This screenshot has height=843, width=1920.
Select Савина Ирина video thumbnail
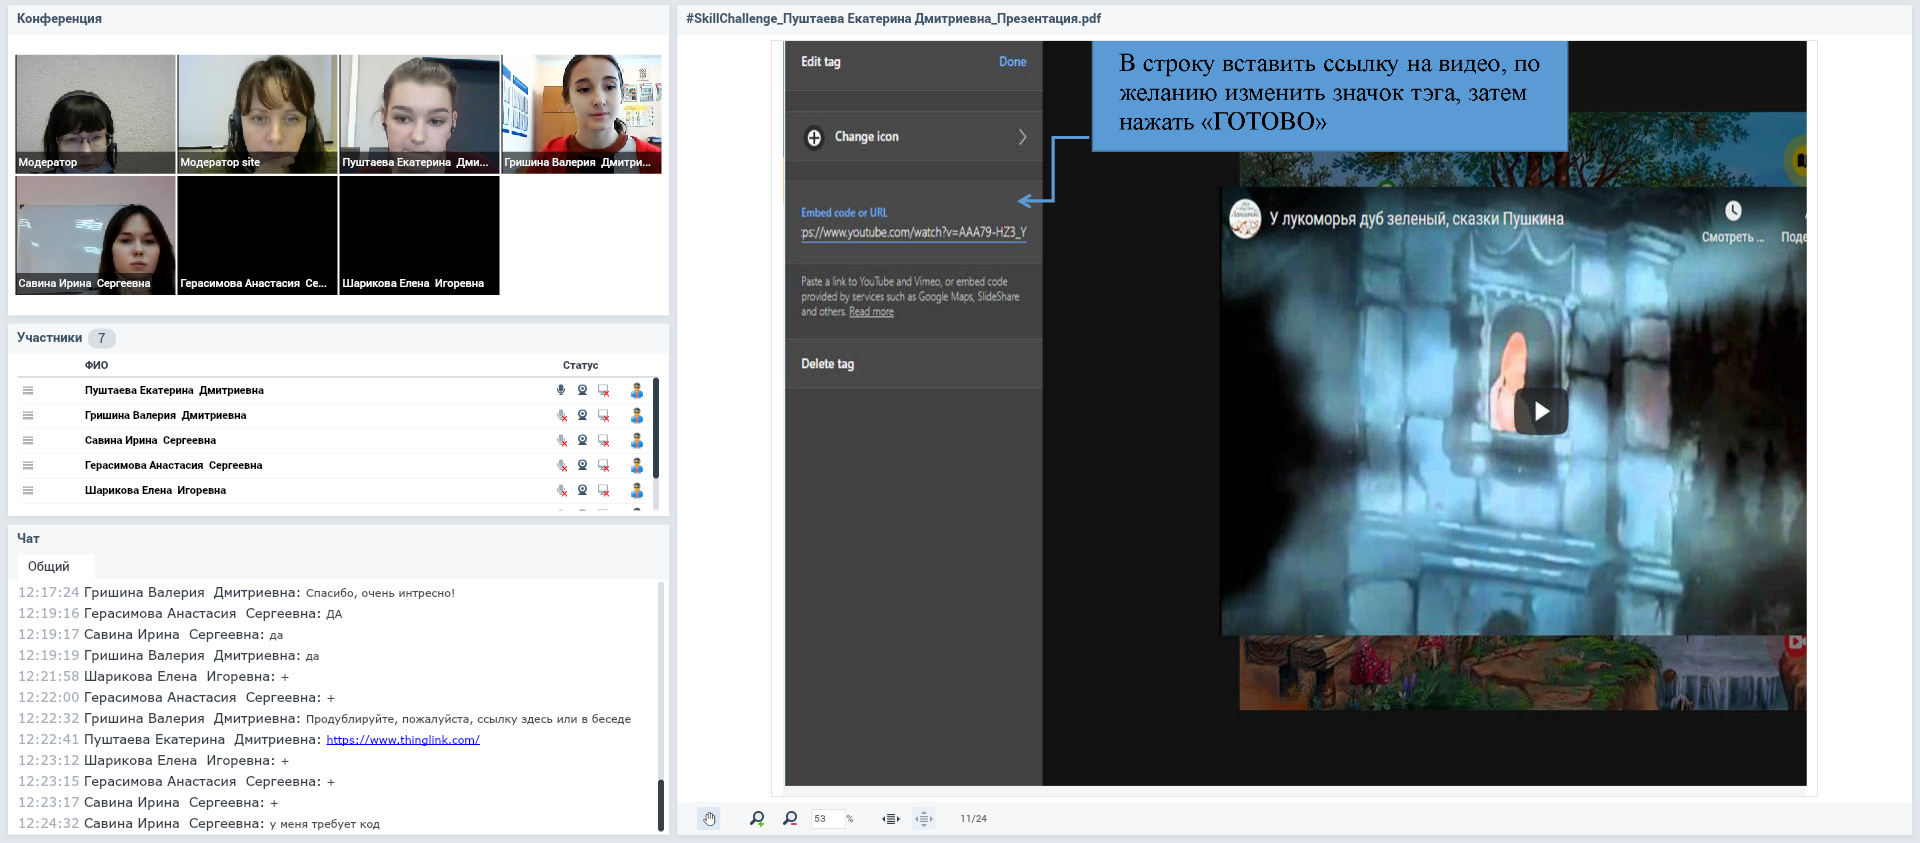[x=96, y=235]
